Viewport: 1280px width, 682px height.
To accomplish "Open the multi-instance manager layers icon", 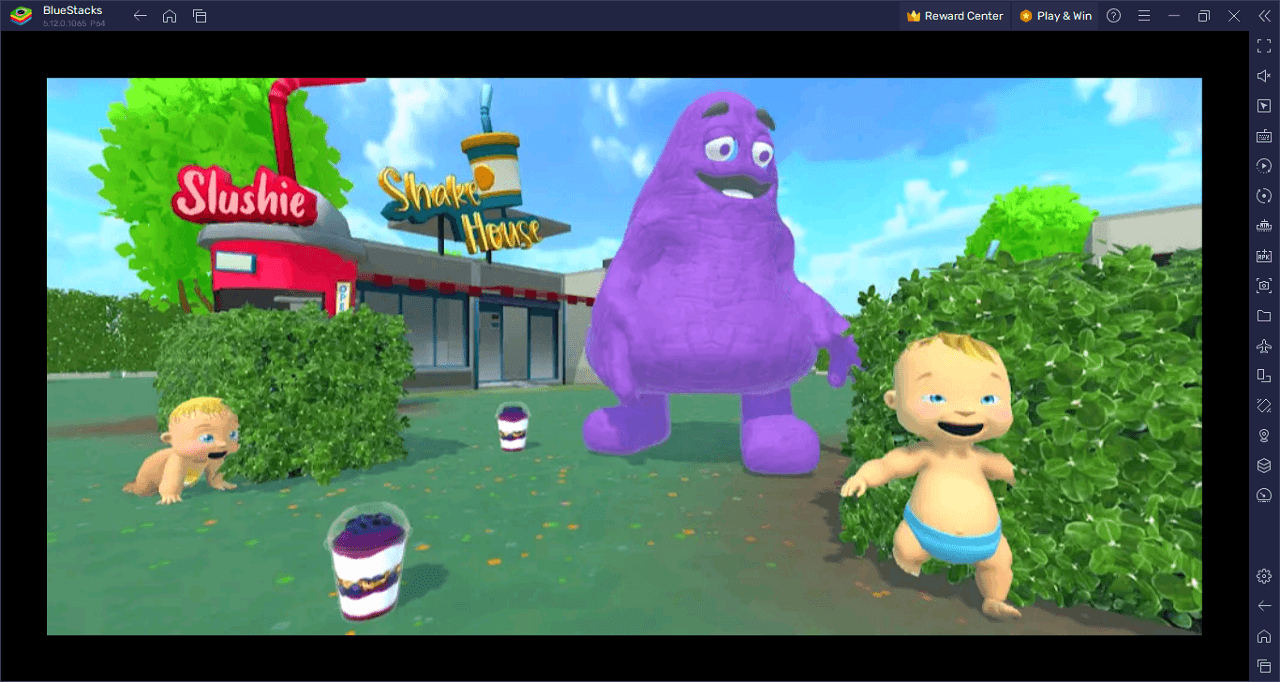I will pyautogui.click(x=1264, y=466).
